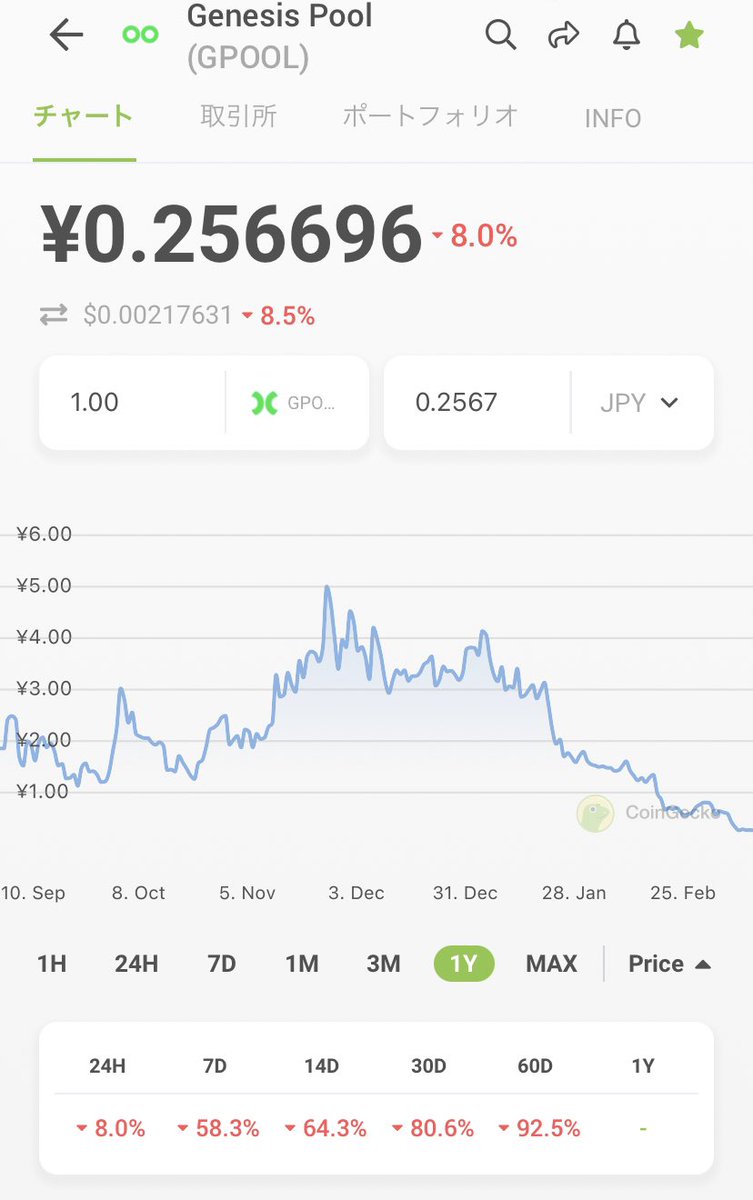Tap the share arrow icon

tap(564, 35)
